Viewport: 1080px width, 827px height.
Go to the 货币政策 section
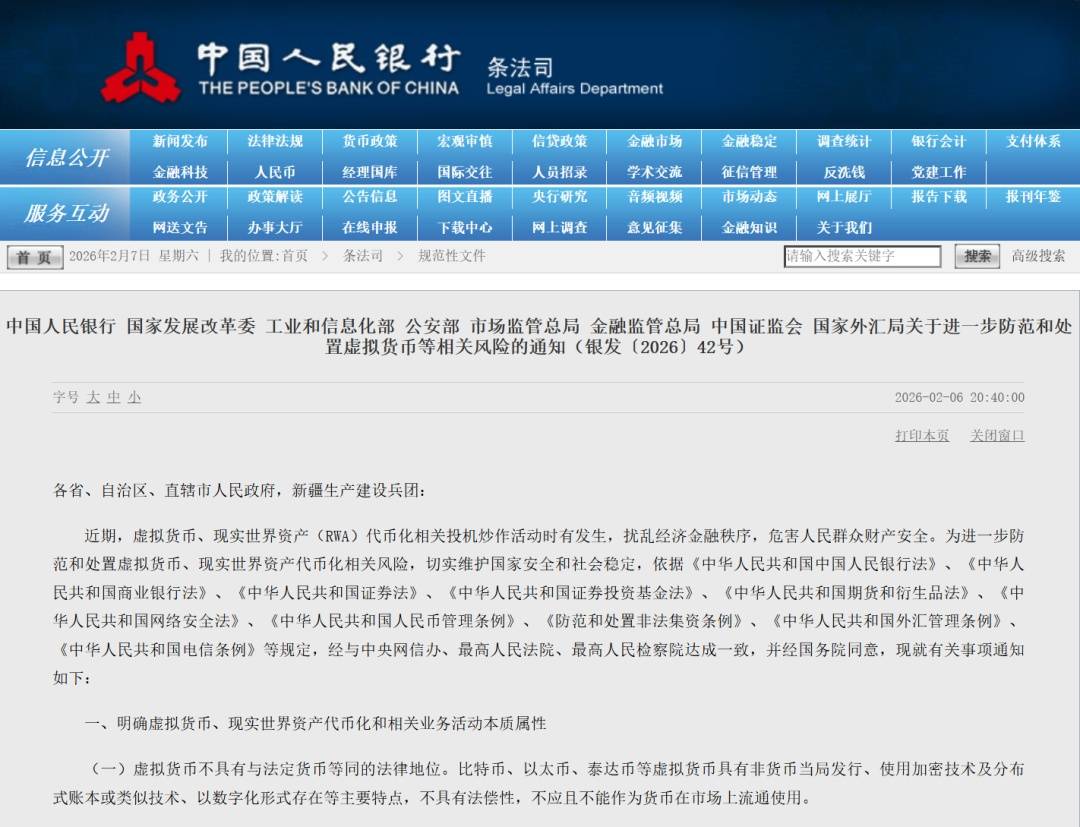[x=370, y=142]
